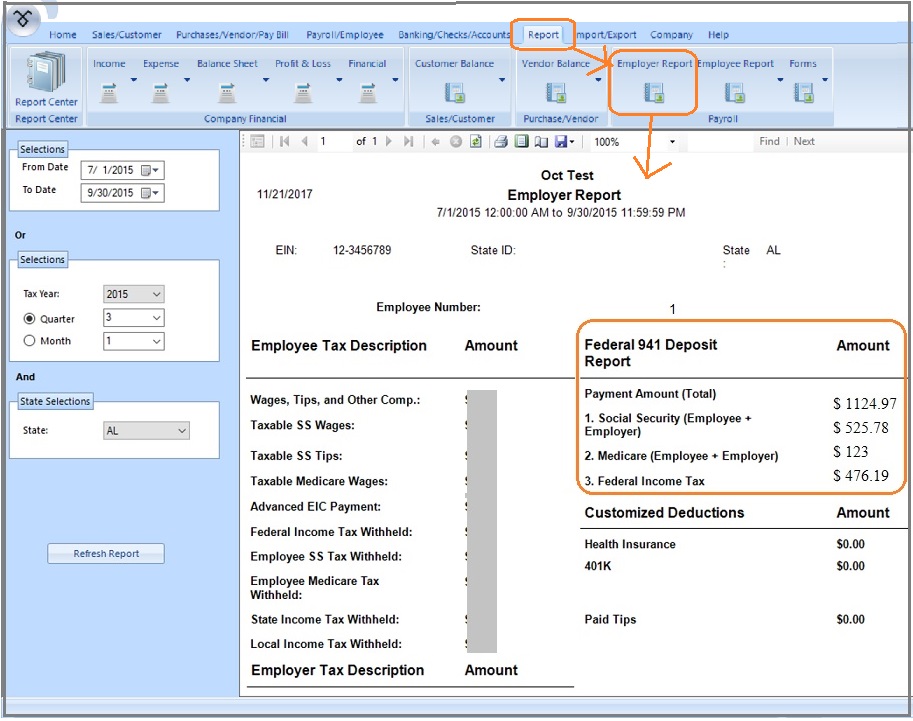Open the Company ribbon tab
Screen dimensions: 913x721
point(671,35)
